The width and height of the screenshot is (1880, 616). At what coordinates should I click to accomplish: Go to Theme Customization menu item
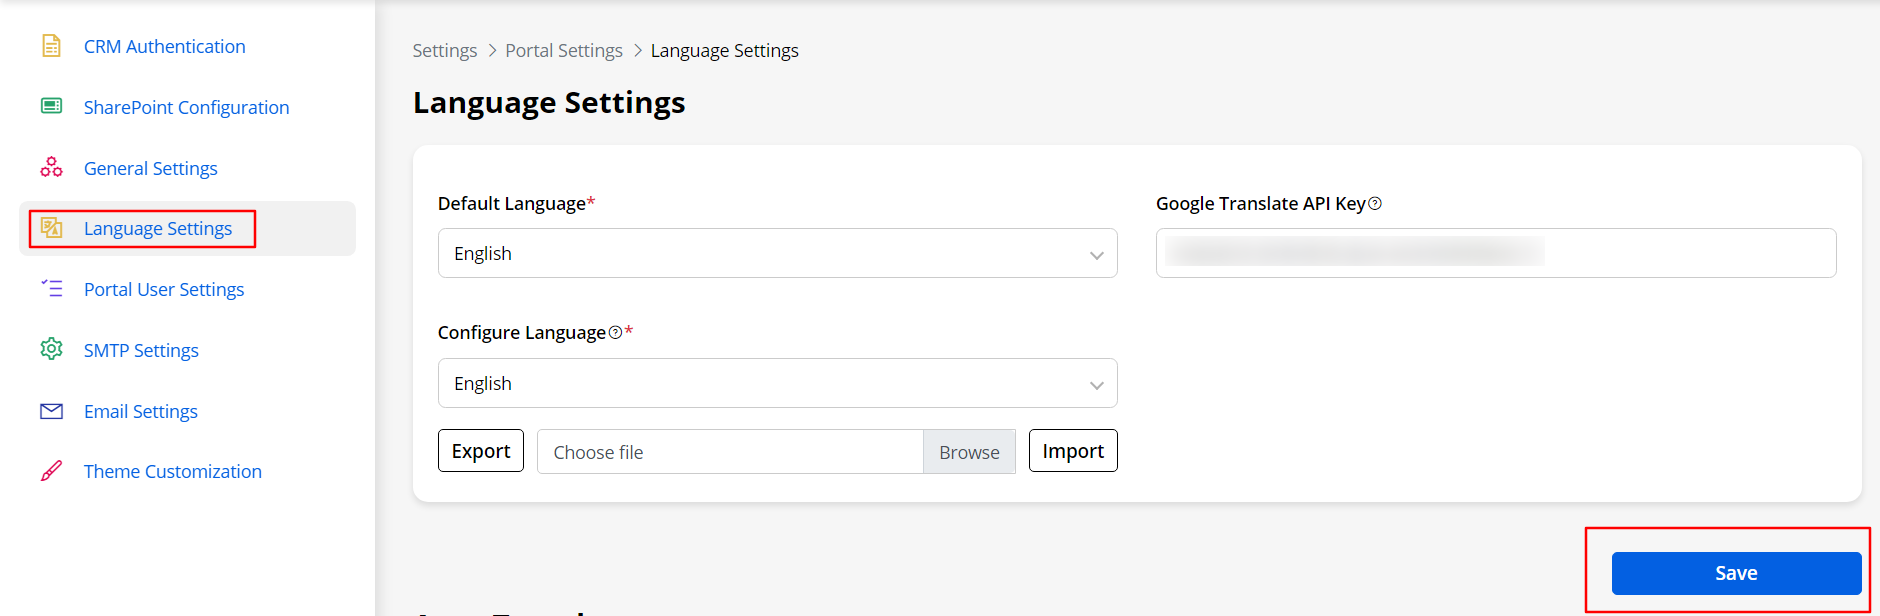(x=172, y=471)
